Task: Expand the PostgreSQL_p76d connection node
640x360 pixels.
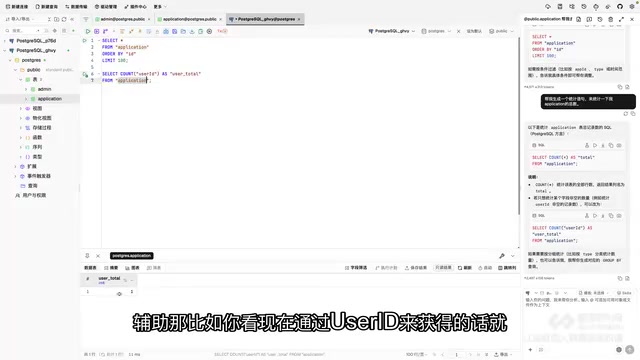Action: 5,41
